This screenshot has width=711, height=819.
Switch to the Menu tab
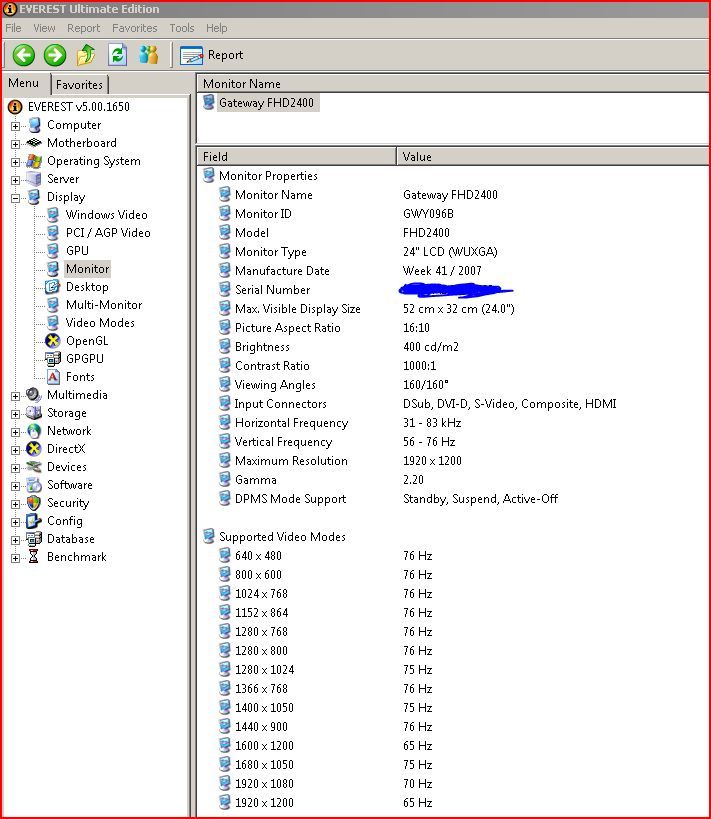[x=24, y=83]
